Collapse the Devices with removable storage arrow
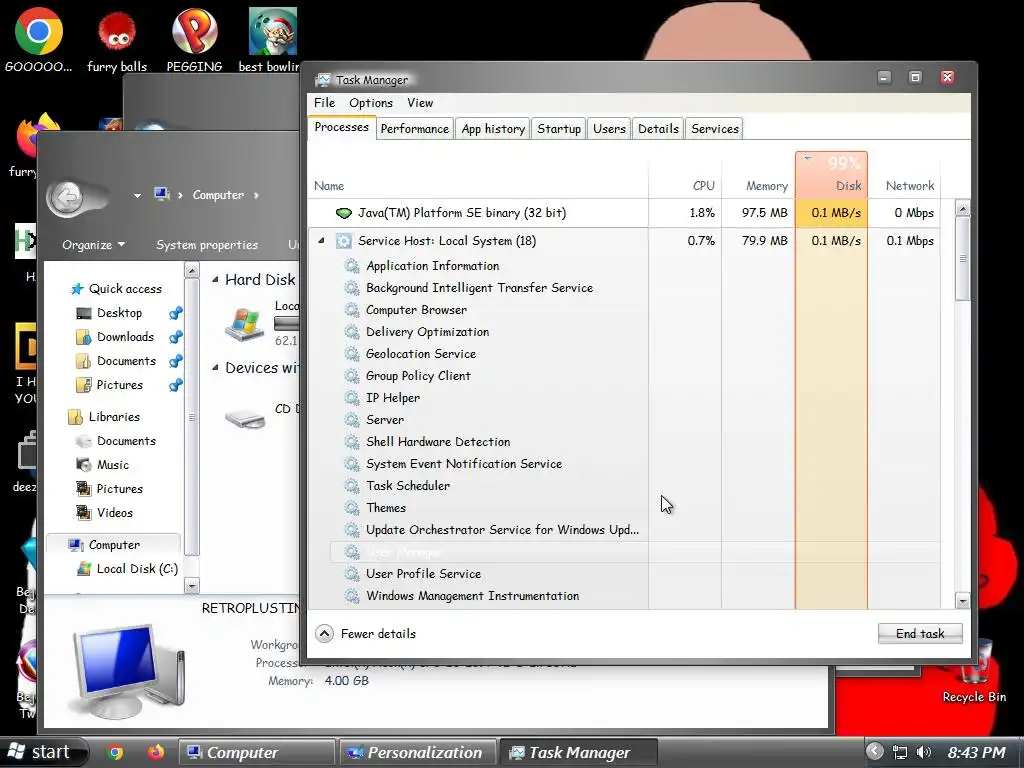1024x768 pixels. pyautogui.click(x=215, y=368)
